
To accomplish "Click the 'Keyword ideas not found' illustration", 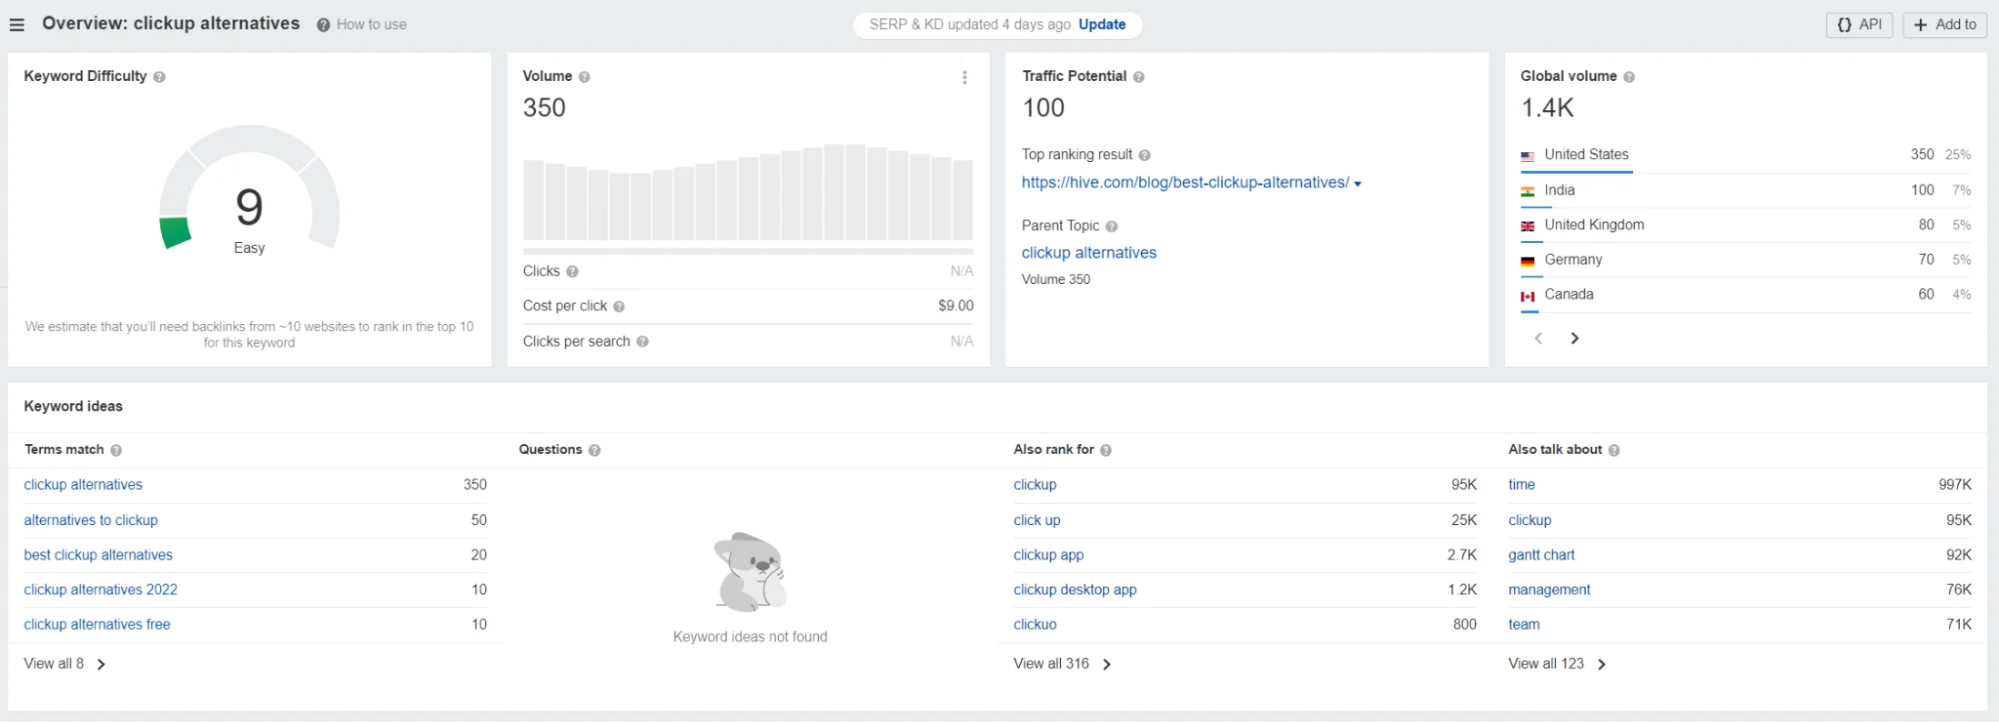I will (750, 571).
